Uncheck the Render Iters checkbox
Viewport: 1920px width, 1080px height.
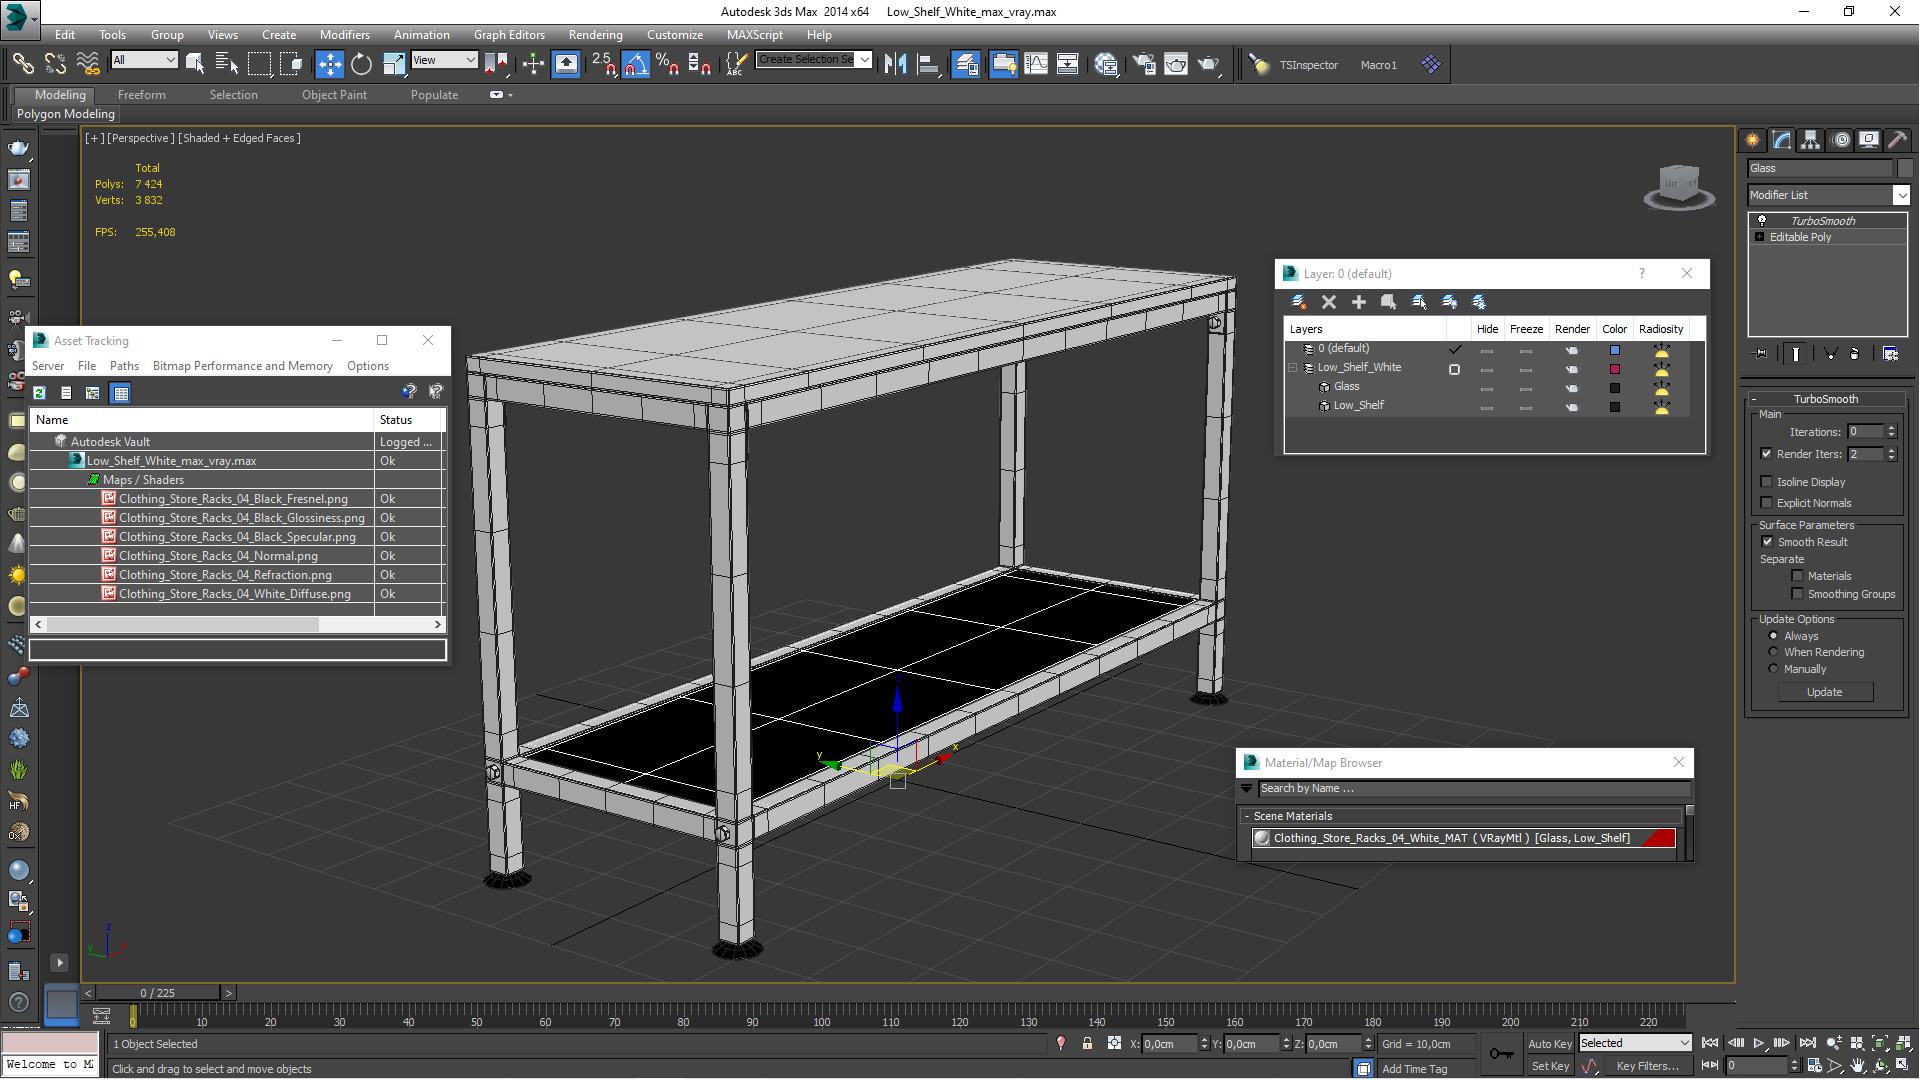click(1766, 454)
